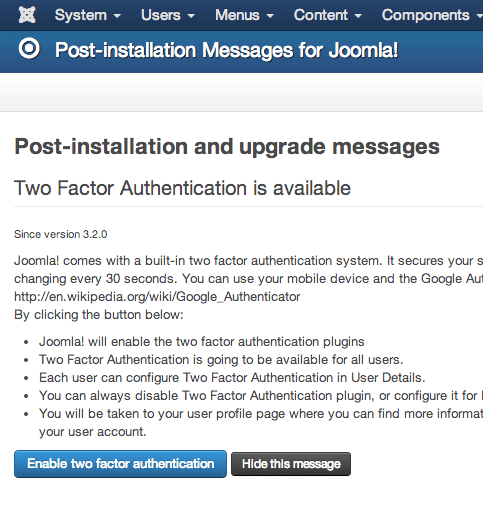Click Enable two factor authentication button
This screenshot has width=483, height=506.
click(x=120, y=464)
